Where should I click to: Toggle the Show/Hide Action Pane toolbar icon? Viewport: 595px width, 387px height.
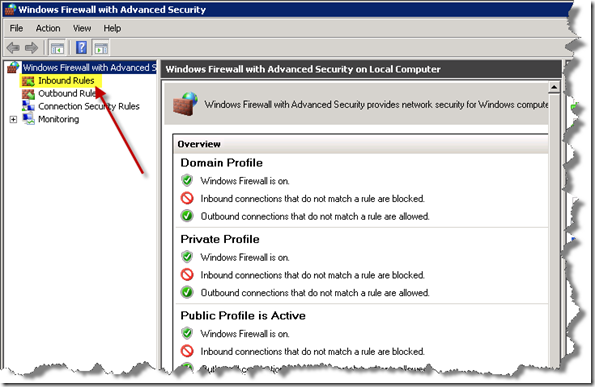tap(101, 48)
